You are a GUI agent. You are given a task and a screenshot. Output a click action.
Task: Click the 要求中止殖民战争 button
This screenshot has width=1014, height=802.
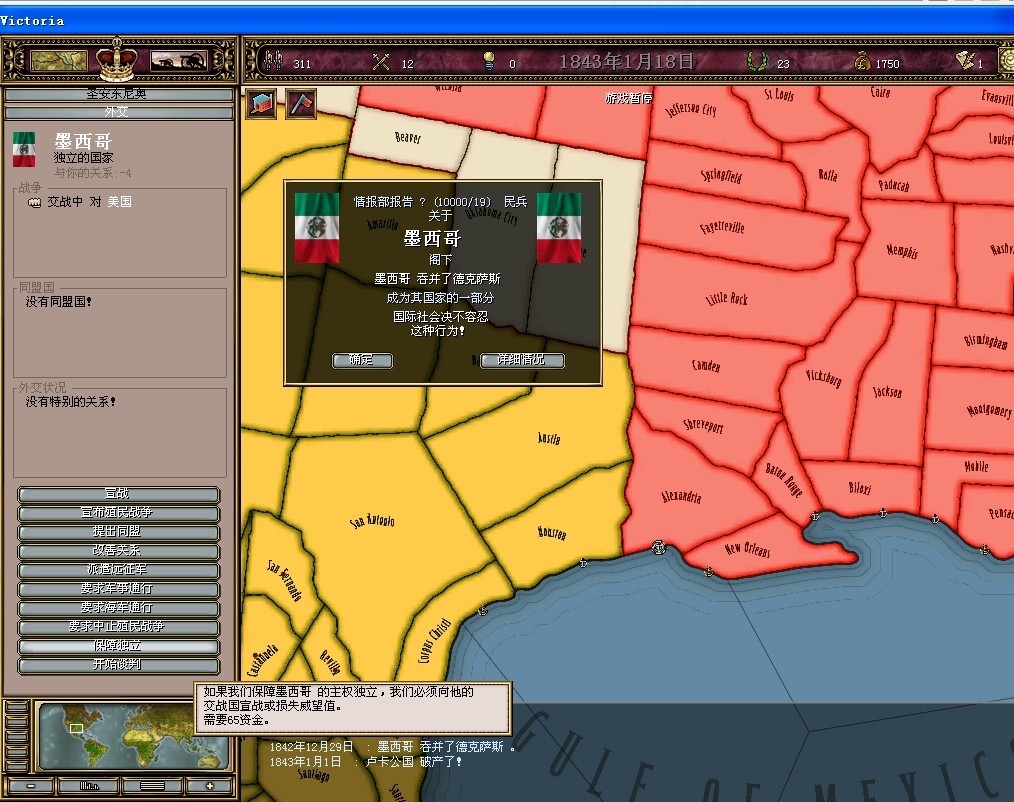(118, 627)
